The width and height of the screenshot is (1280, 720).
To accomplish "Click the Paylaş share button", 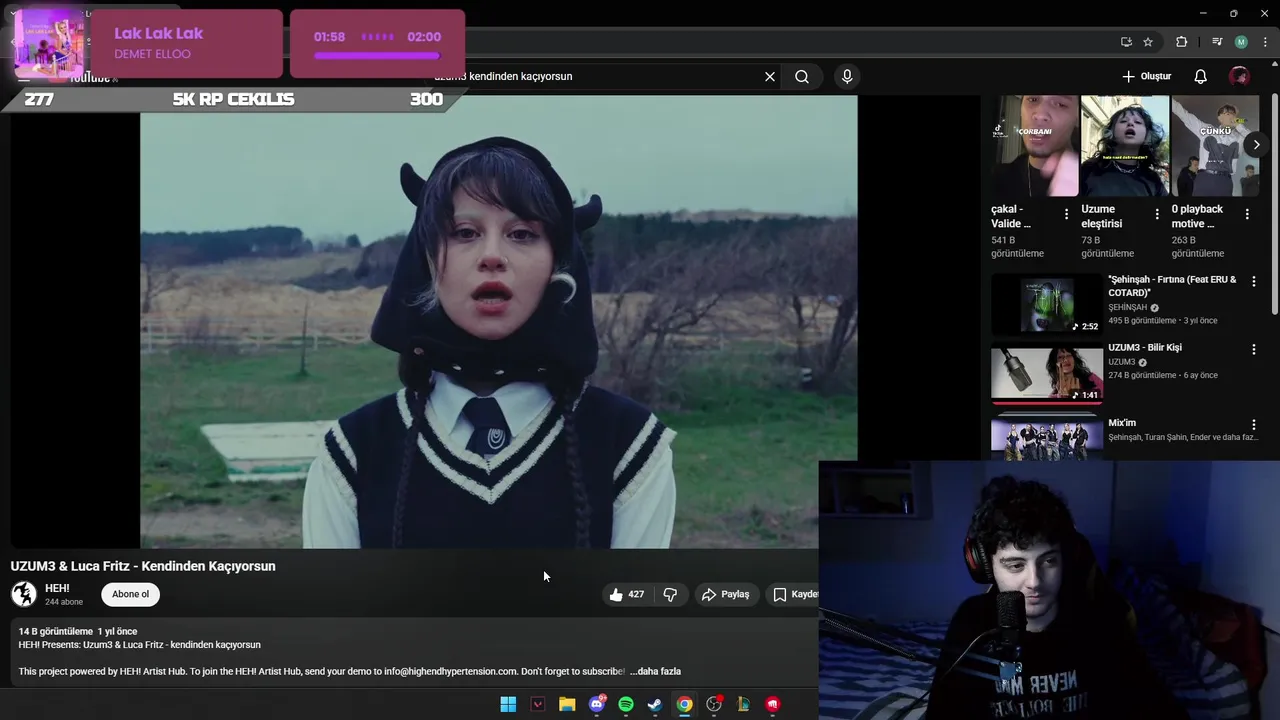I will 726,594.
